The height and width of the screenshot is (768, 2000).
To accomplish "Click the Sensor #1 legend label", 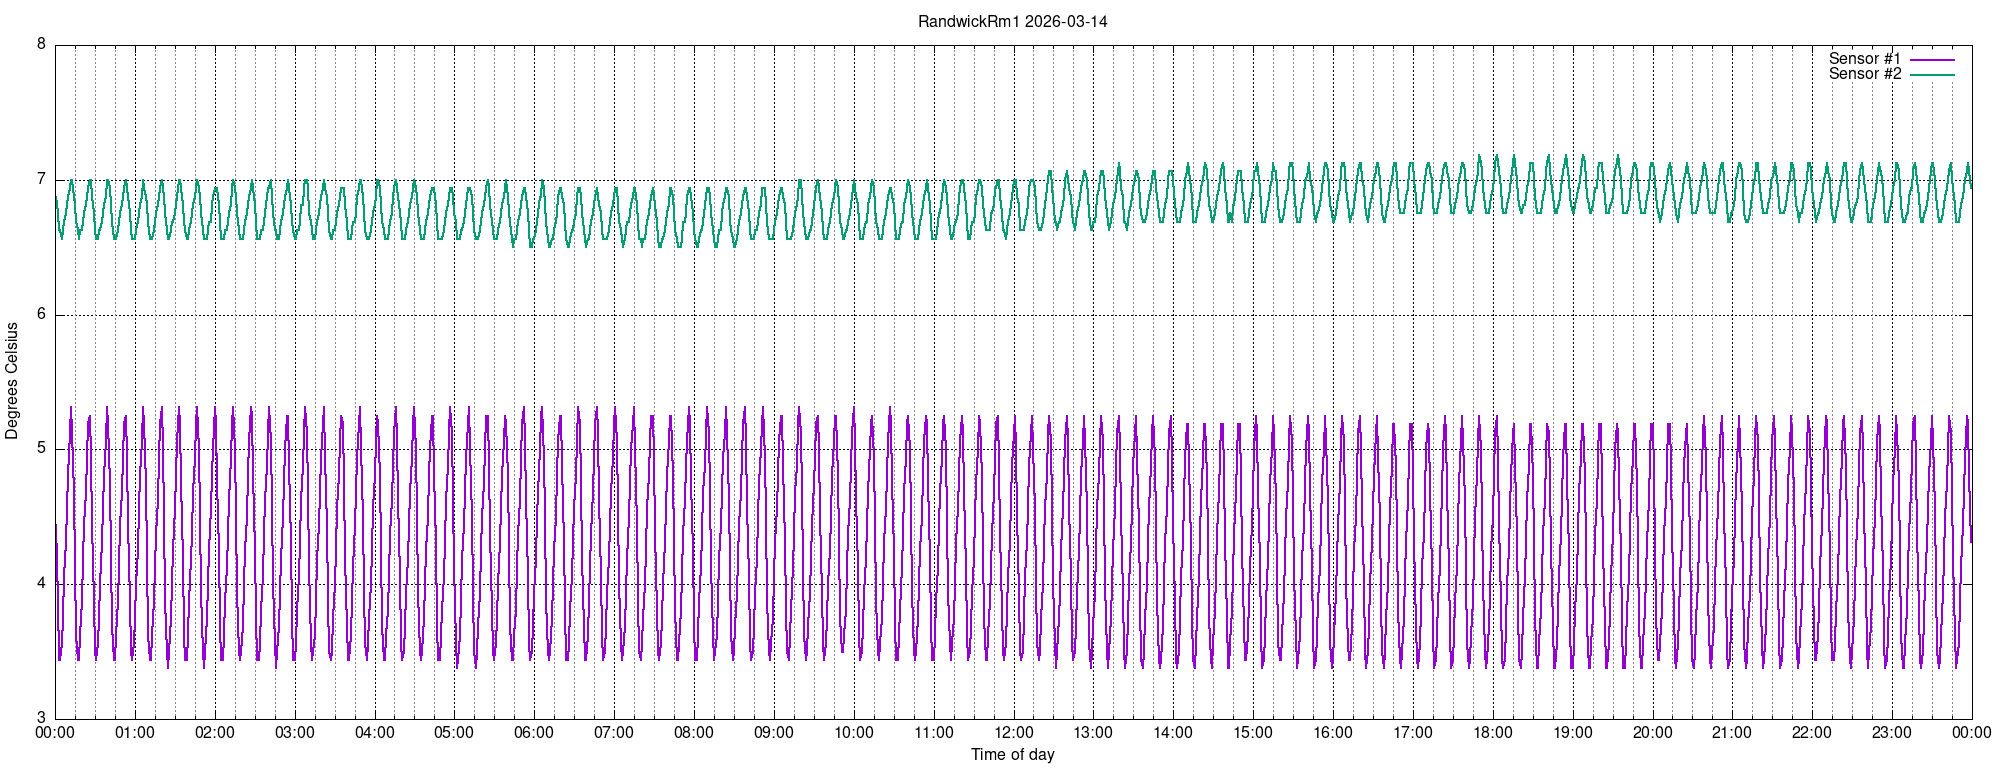I will coord(1865,59).
